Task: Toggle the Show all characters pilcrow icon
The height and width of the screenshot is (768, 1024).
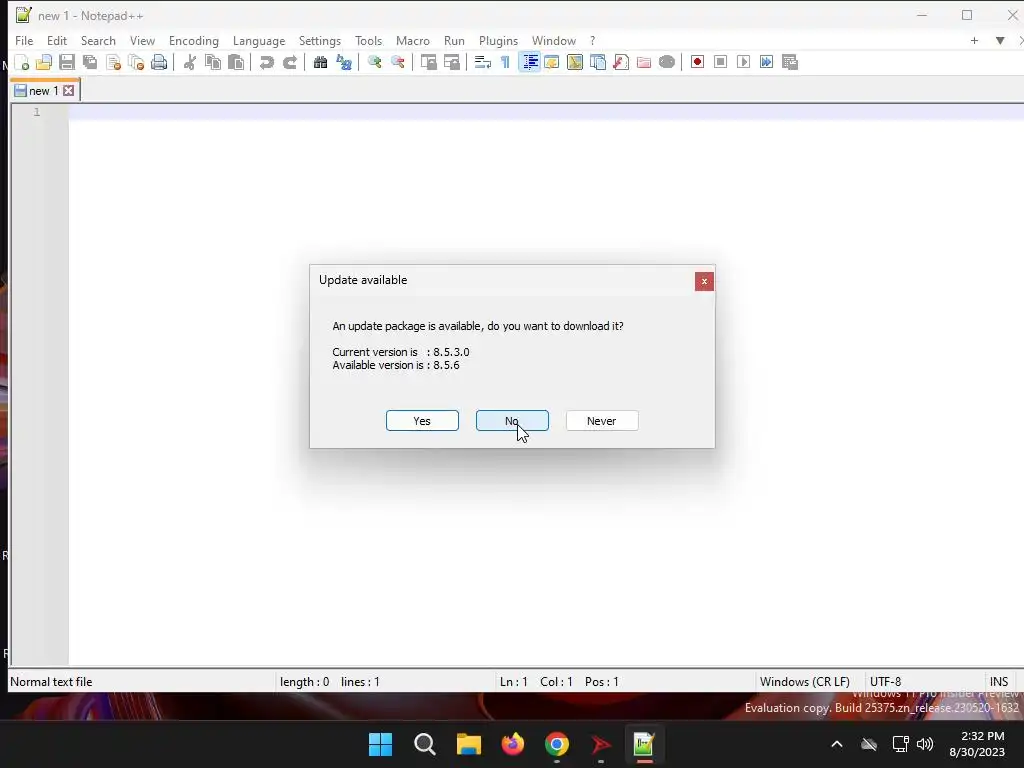Action: click(505, 62)
